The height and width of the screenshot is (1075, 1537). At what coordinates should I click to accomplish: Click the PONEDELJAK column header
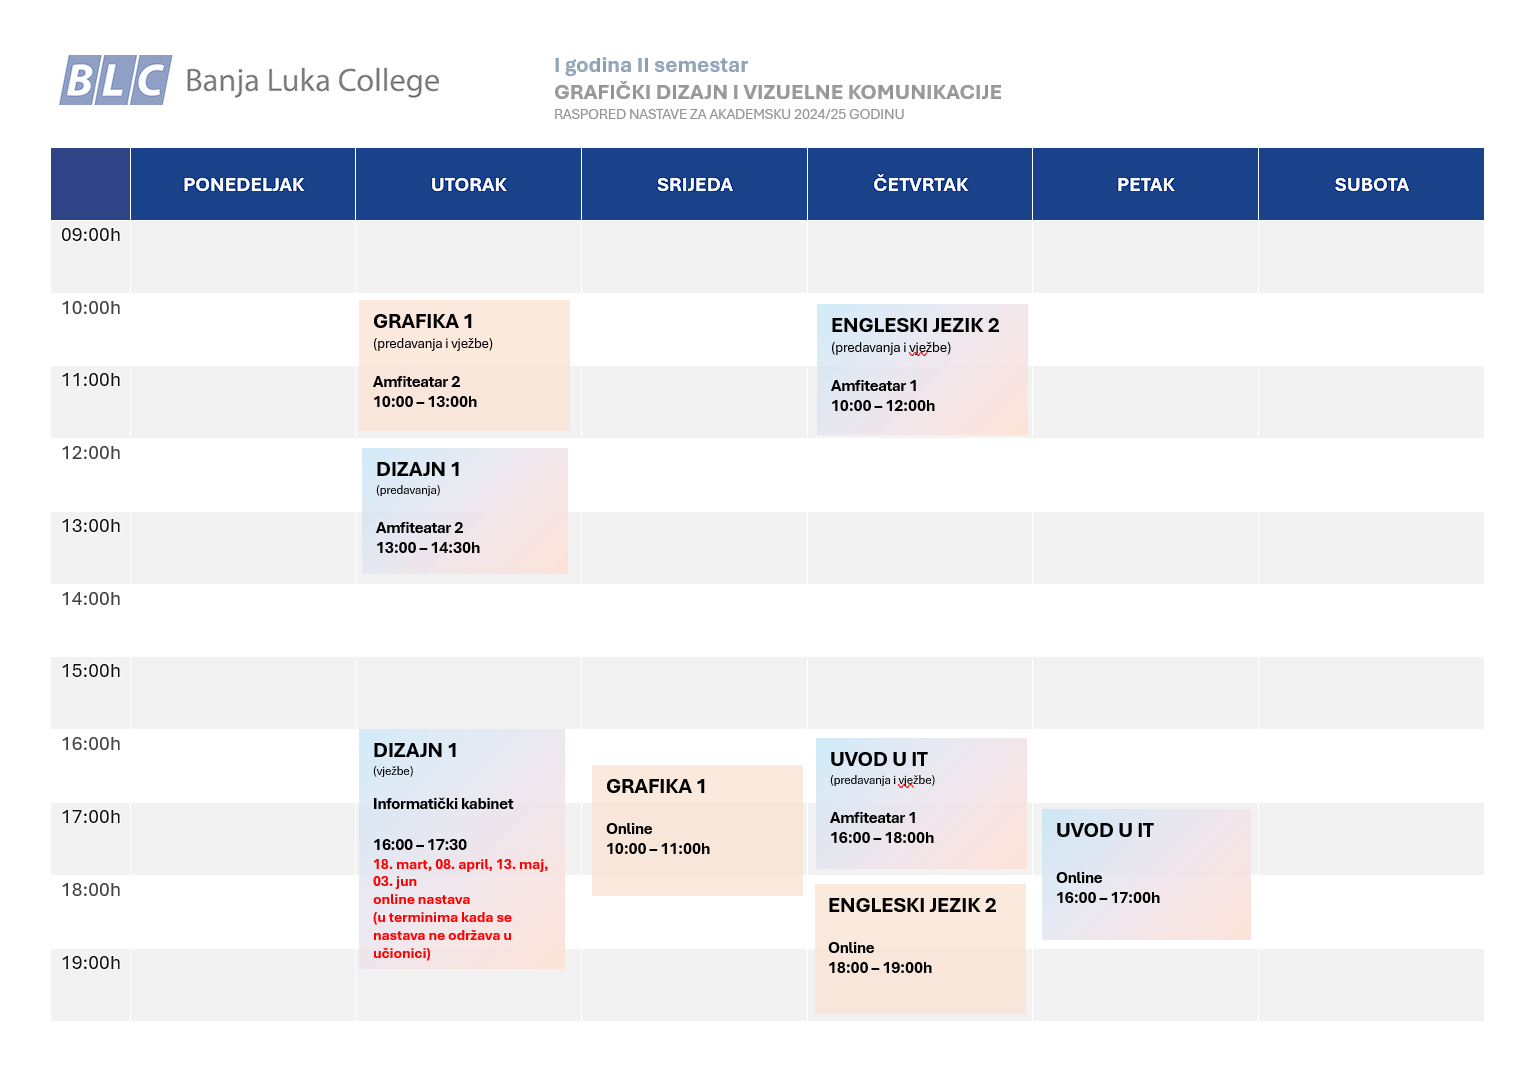pyautogui.click(x=243, y=184)
